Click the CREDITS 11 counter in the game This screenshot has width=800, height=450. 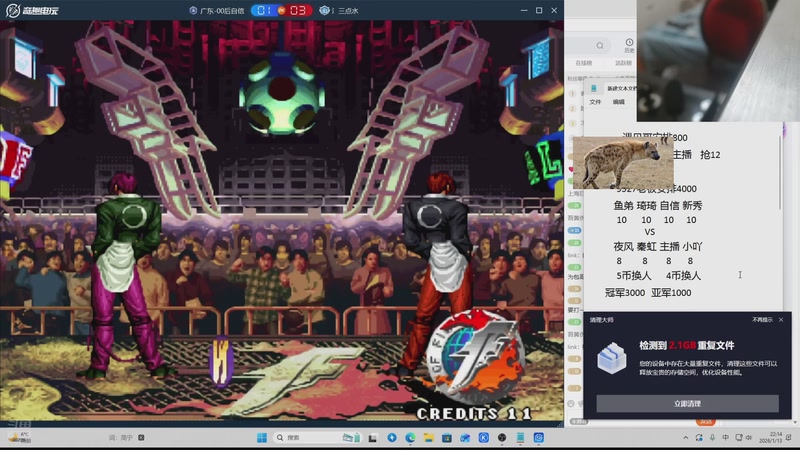click(x=474, y=414)
